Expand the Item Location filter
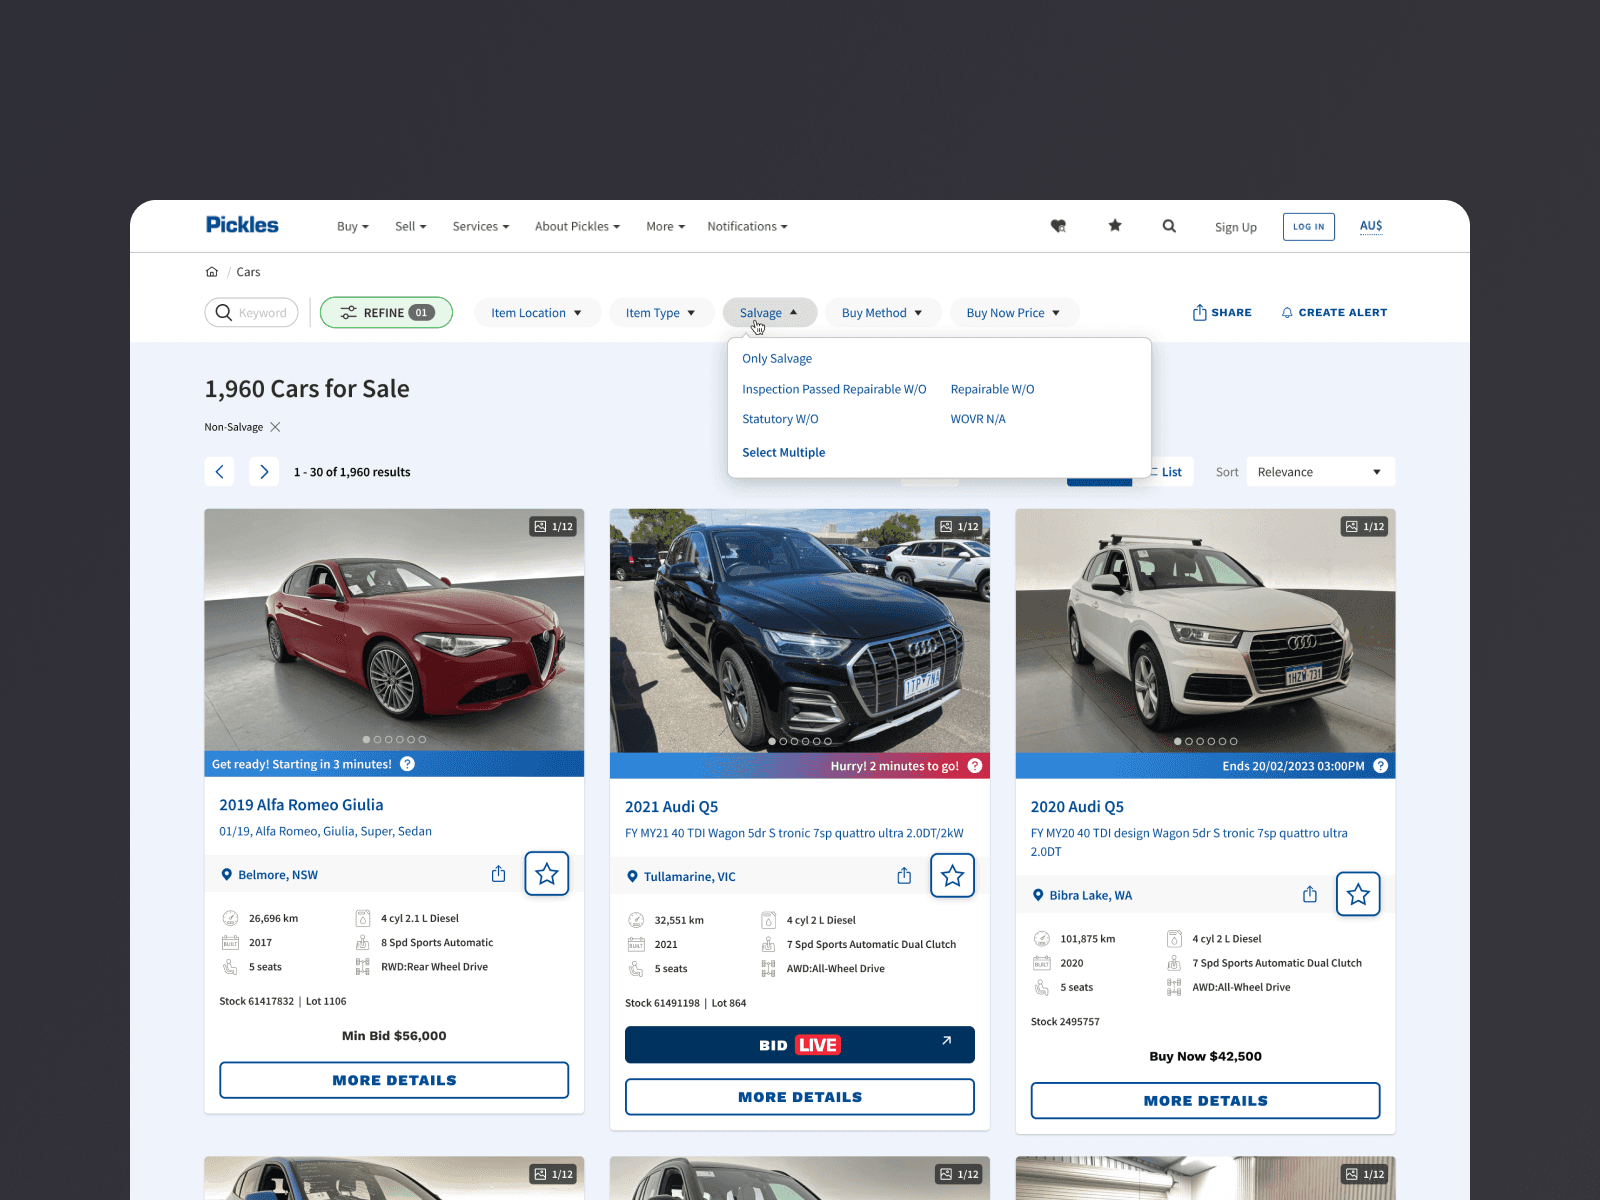 pos(537,313)
